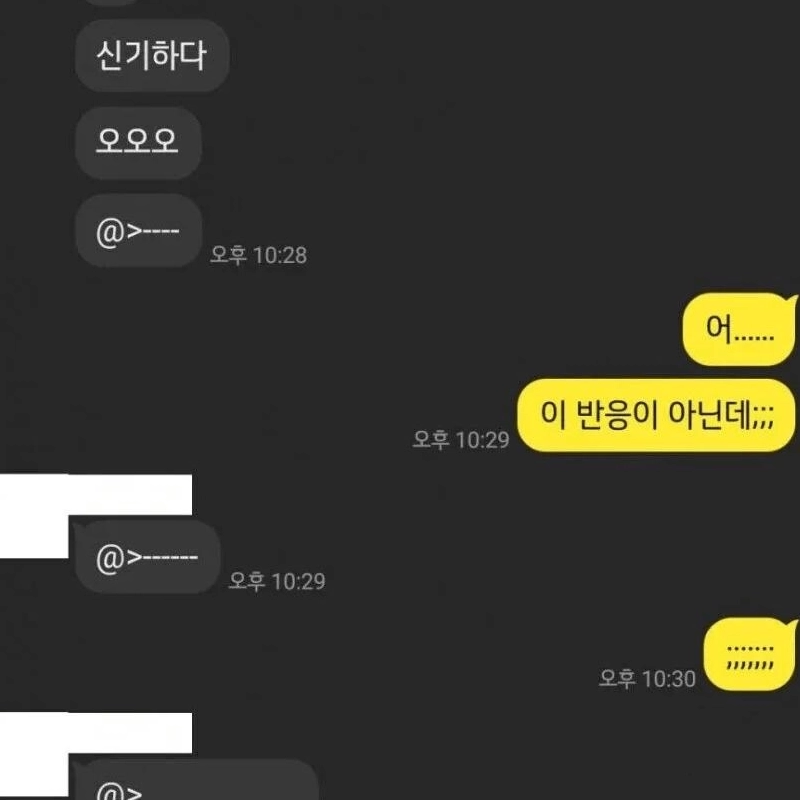This screenshot has width=800, height=800.
Task: Tap the 이 반응이 아닌데;;; bubble
Action: [x=657, y=415]
